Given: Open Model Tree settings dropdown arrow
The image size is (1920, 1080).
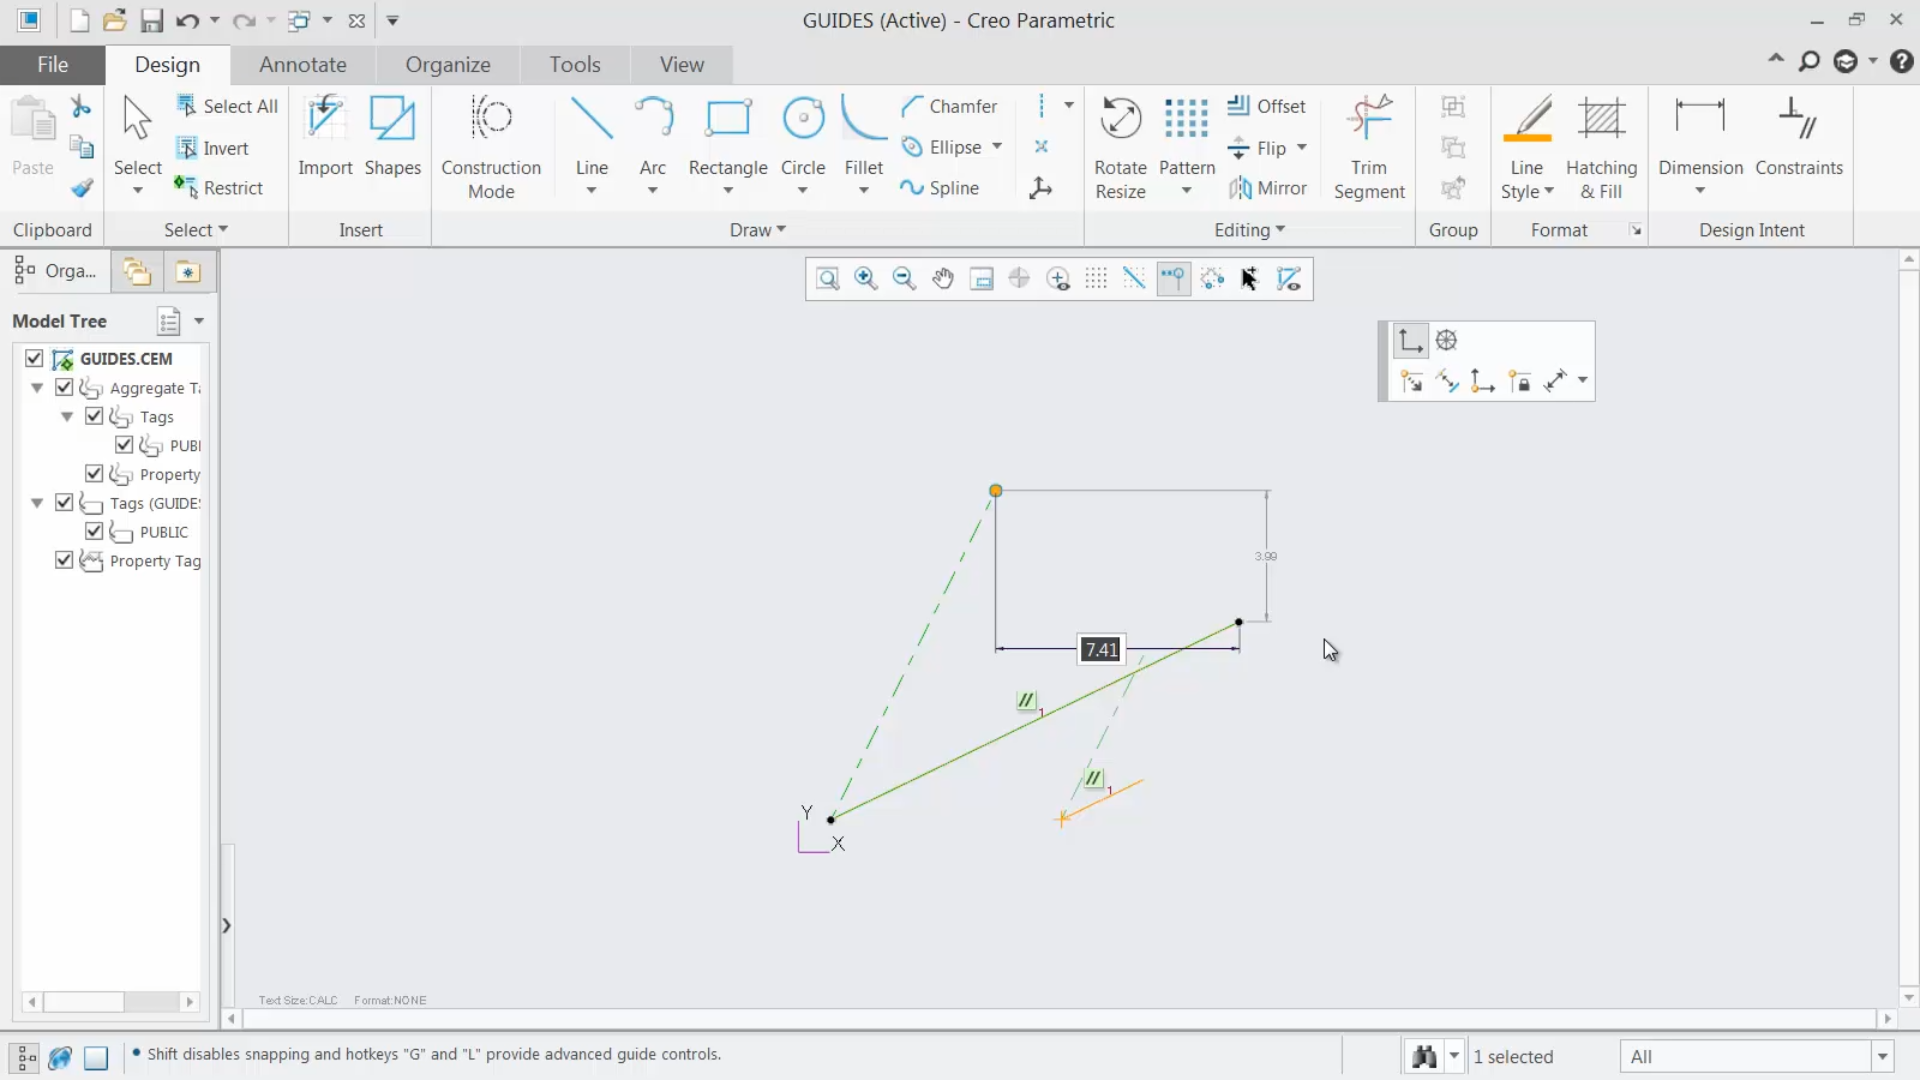Looking at the screenshot, I should 199,321.
